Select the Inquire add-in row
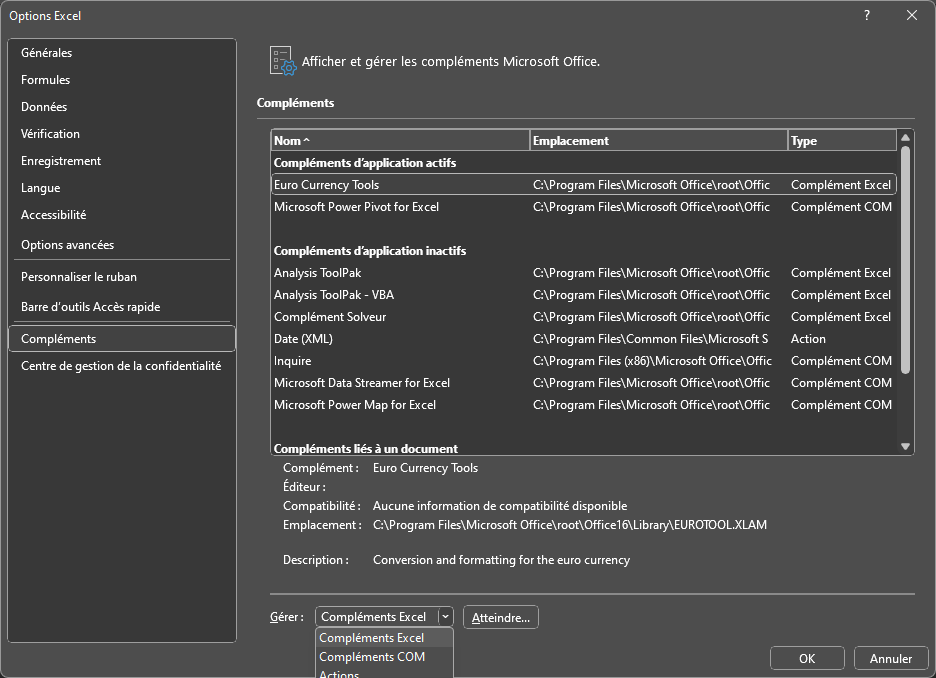The width and height of the screenshot is (936, 678). pos(584,361)
